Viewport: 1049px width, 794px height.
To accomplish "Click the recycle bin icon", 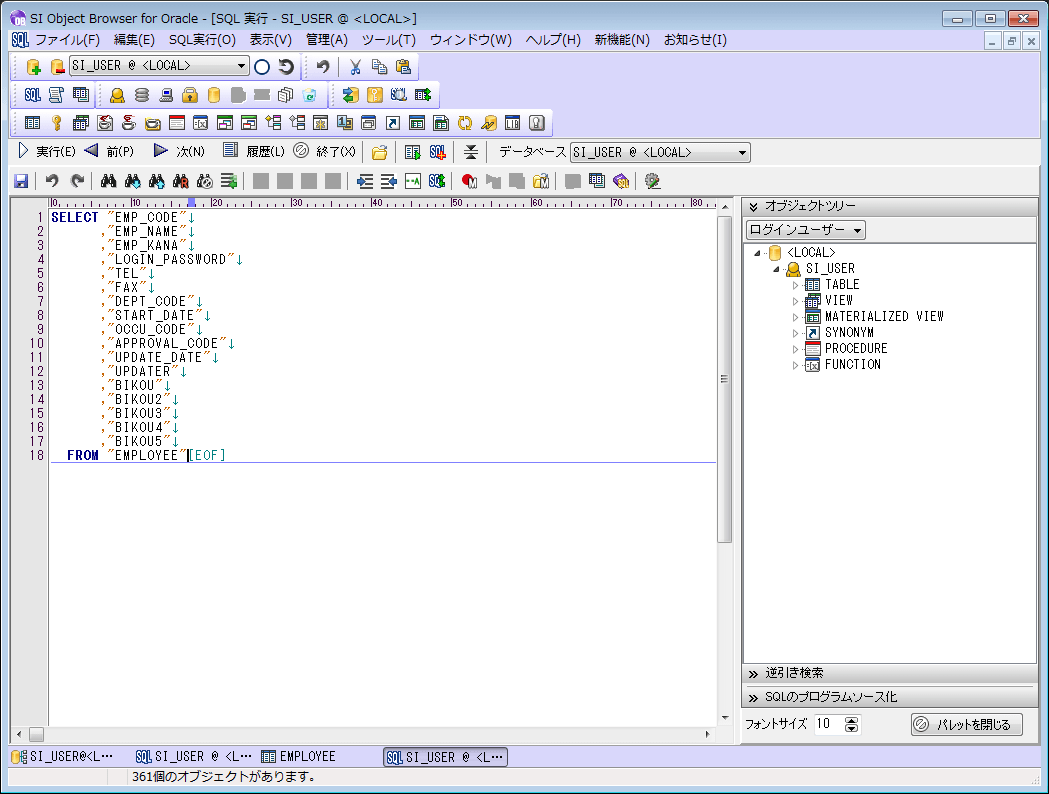I will tap(310, 95).
